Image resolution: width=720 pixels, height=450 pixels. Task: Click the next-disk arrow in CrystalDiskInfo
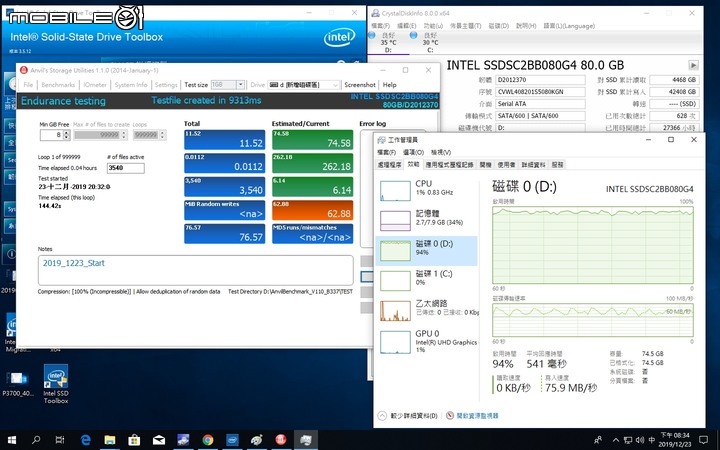[693, 65]
